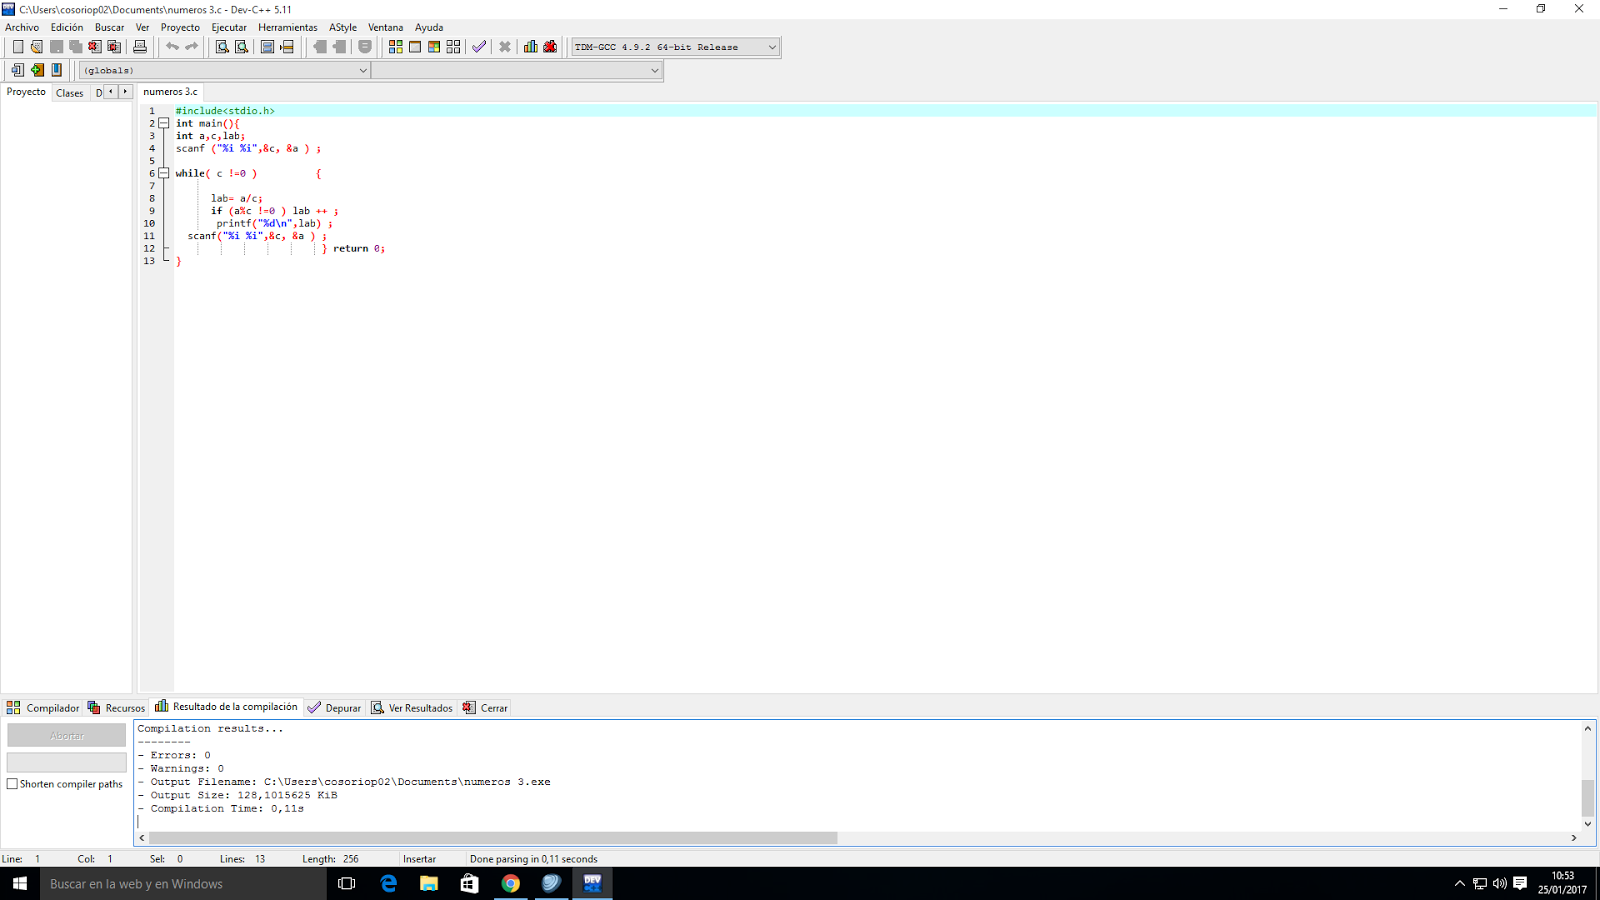Open the Proyecto menu

pos(180,27)
